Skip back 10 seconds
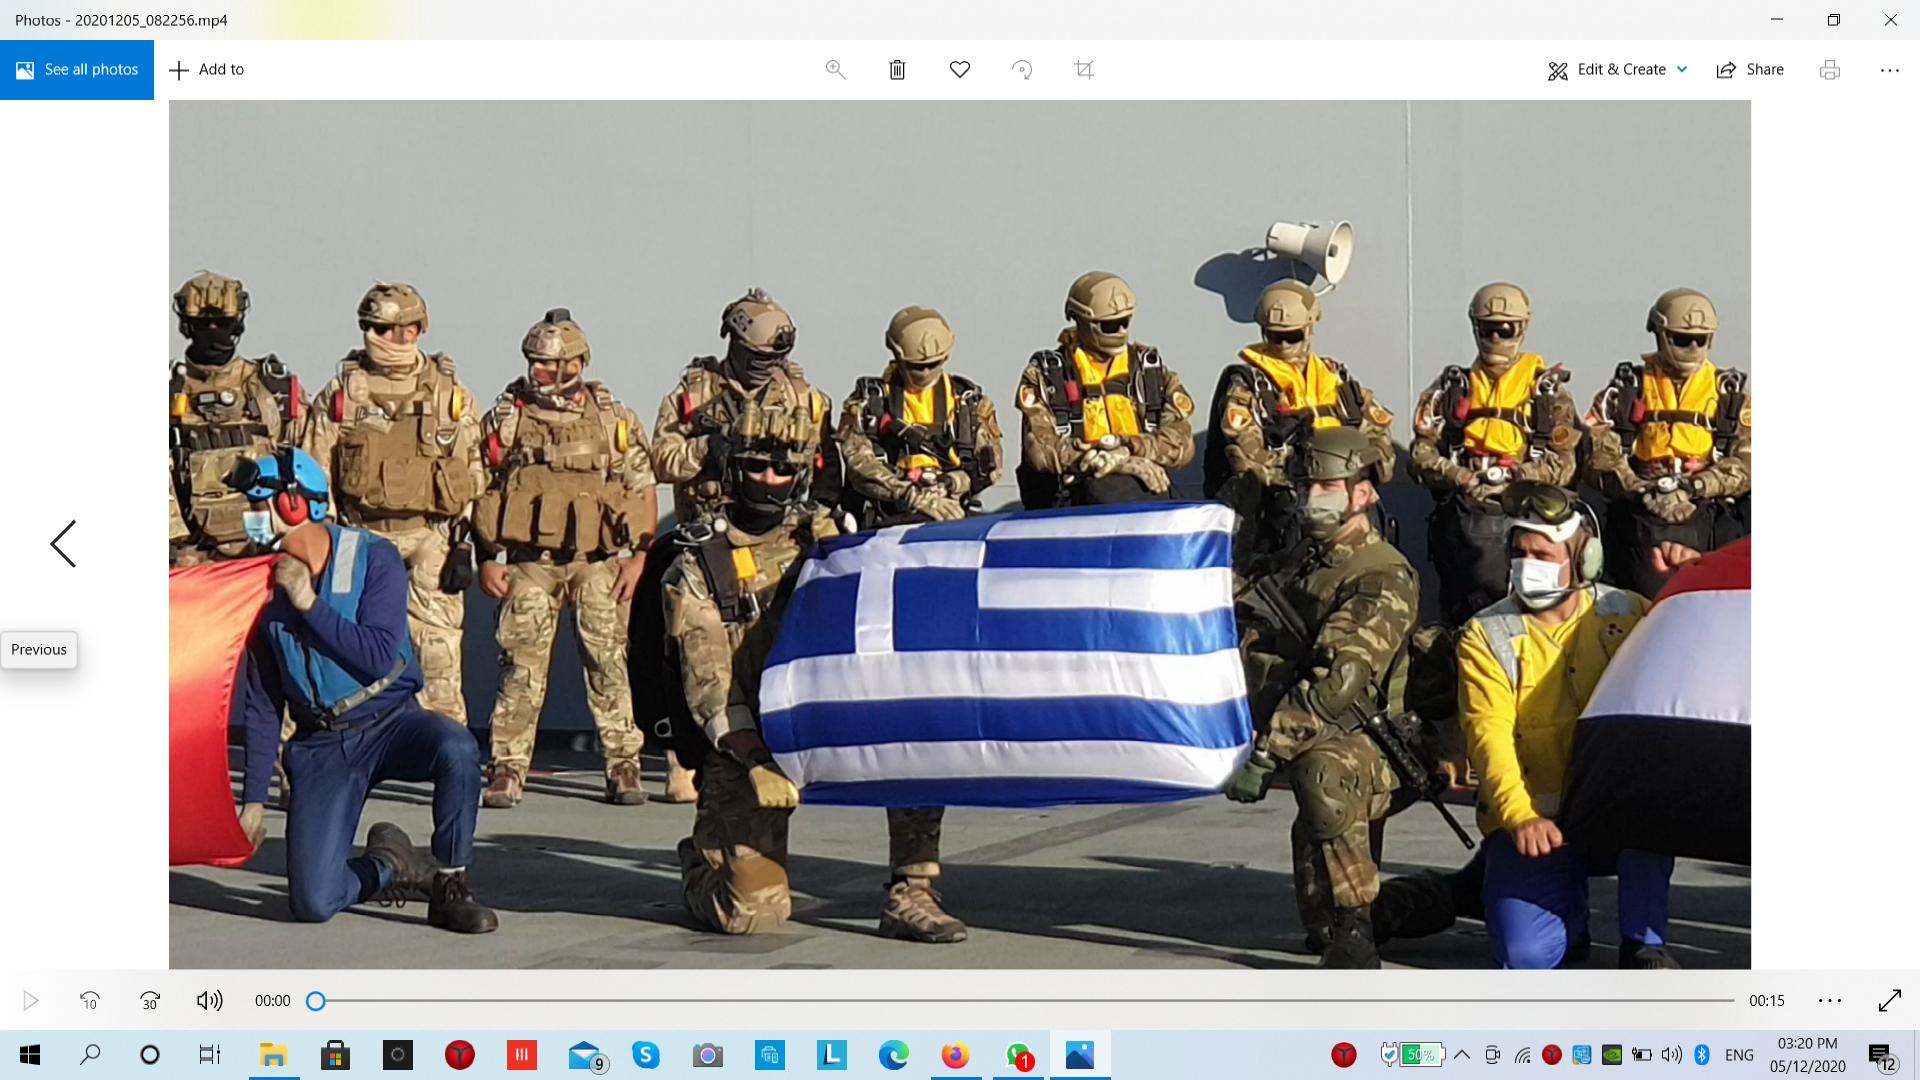 click(x=90, y=1000)
